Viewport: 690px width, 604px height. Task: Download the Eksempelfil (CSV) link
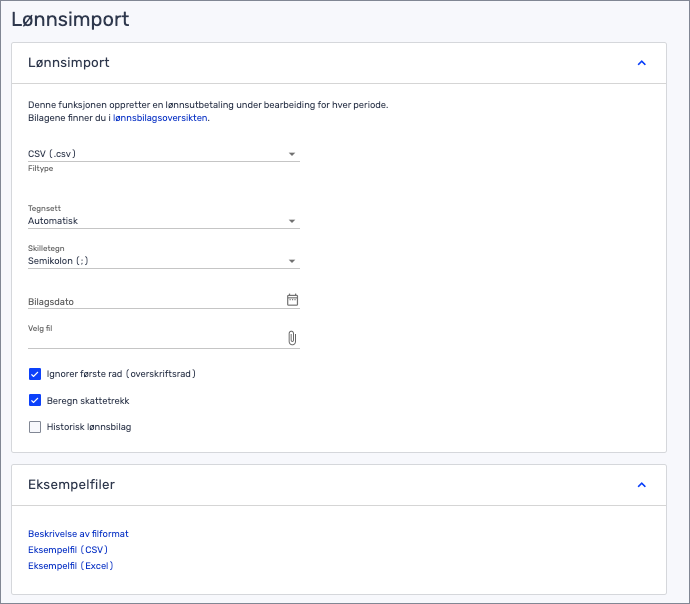(x=67, y=550)
